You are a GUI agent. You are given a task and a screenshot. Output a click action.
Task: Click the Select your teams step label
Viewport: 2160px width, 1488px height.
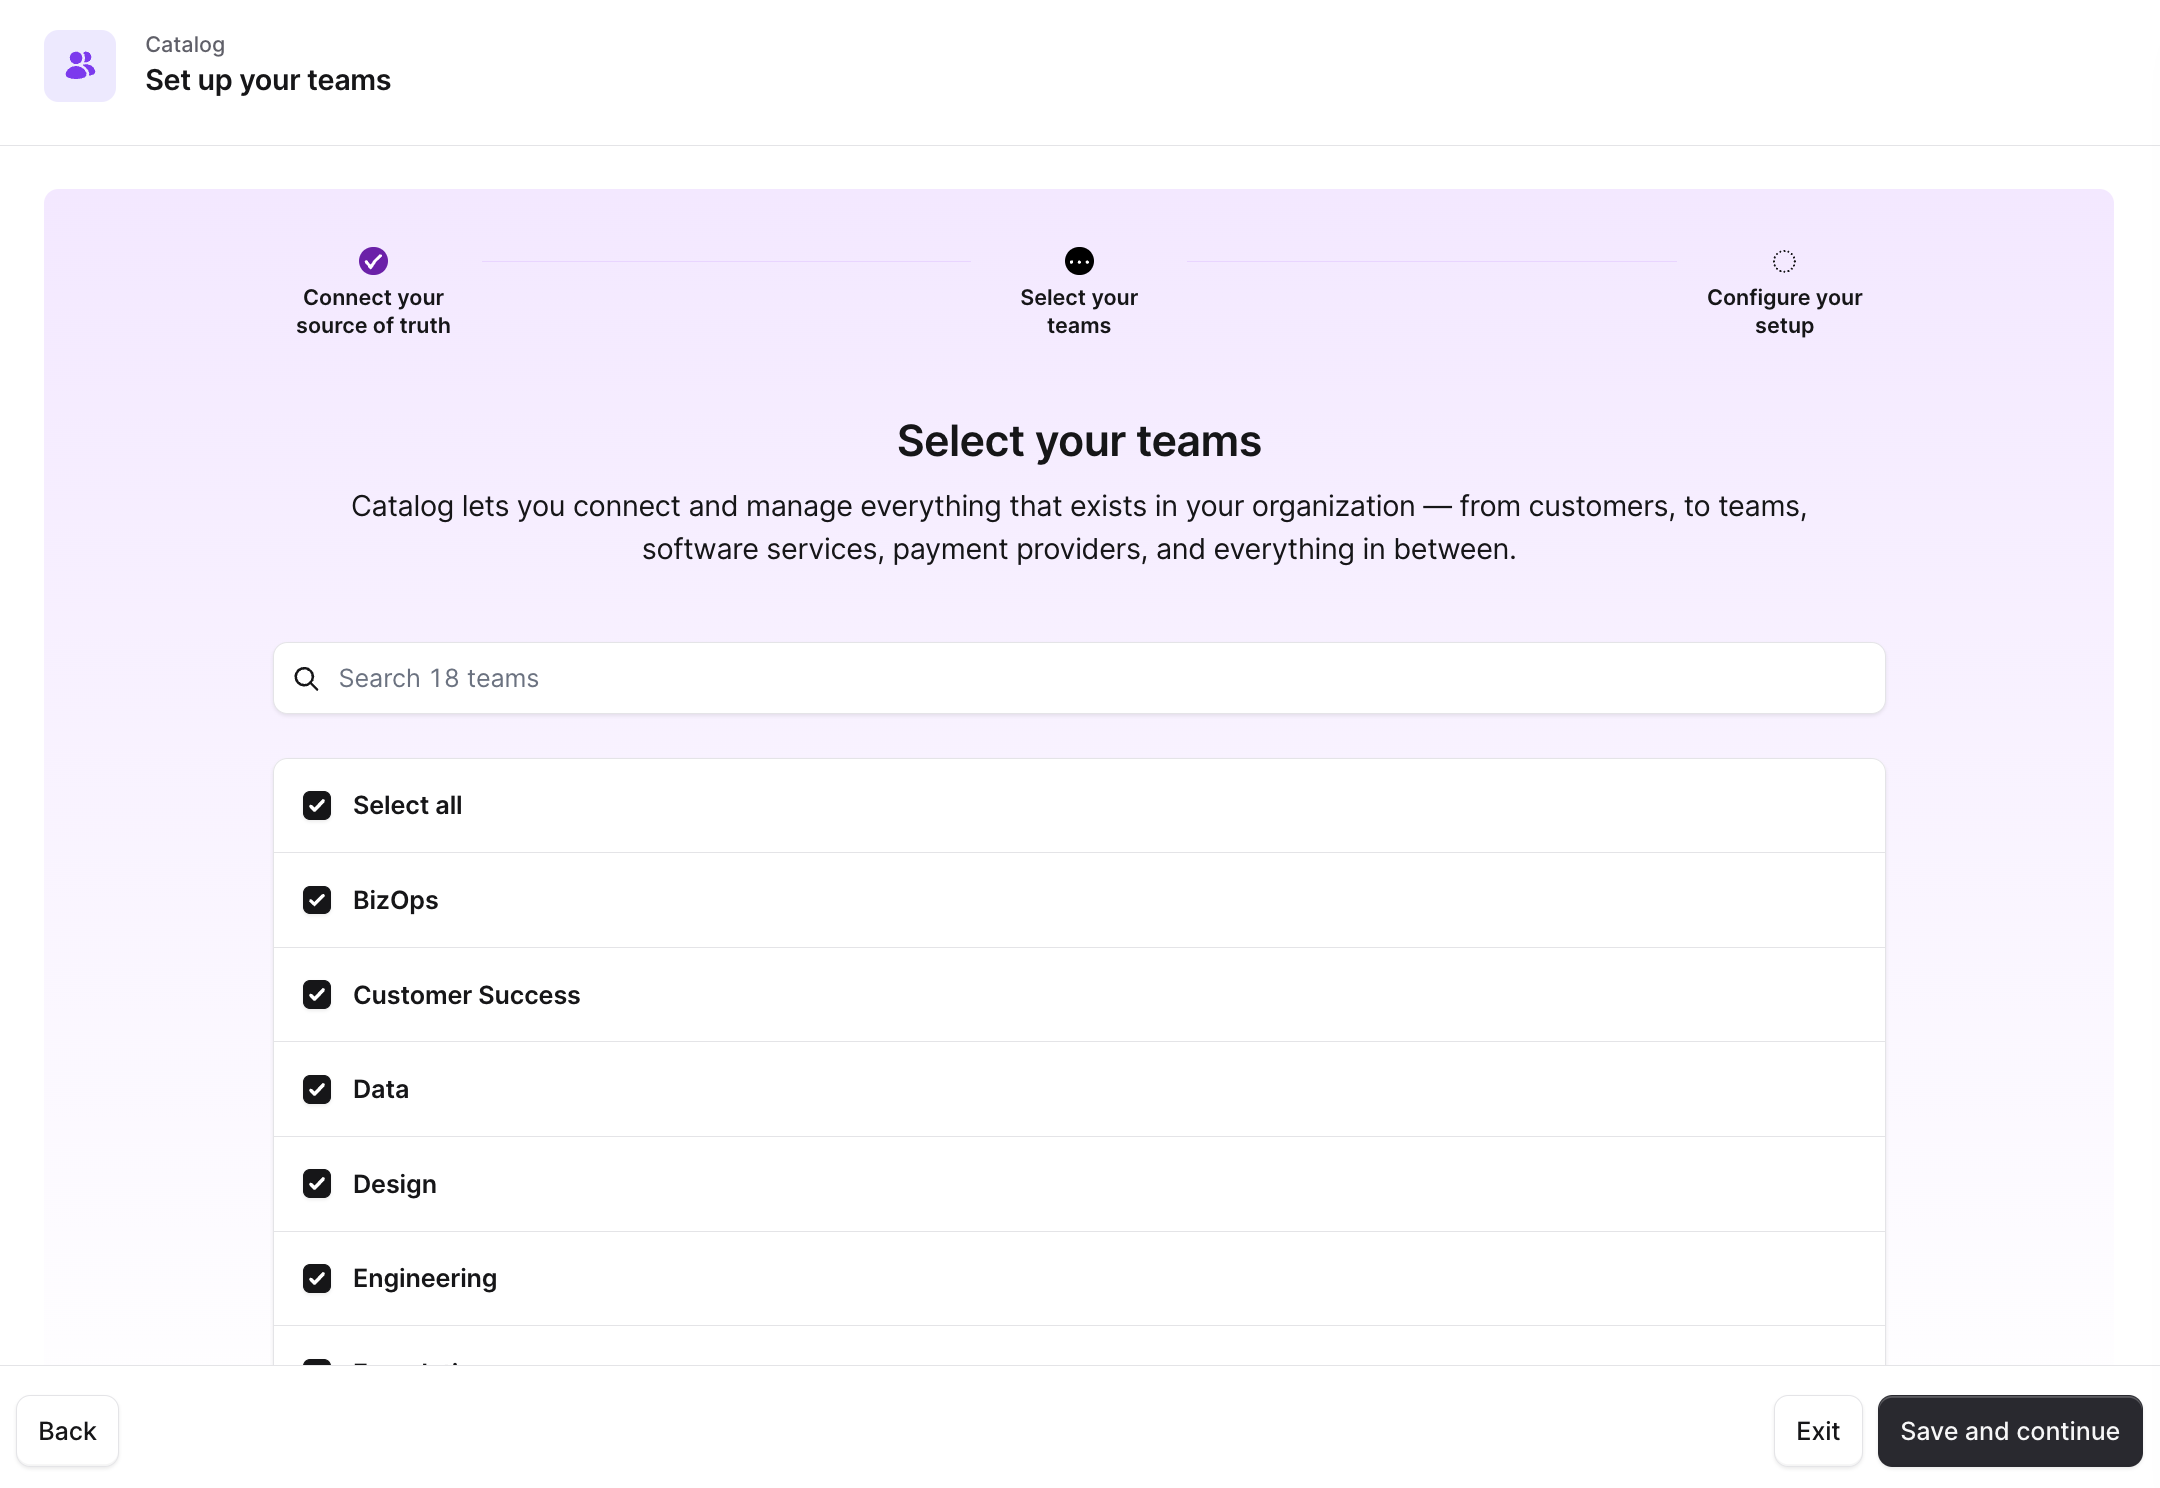pos(1079,311)
